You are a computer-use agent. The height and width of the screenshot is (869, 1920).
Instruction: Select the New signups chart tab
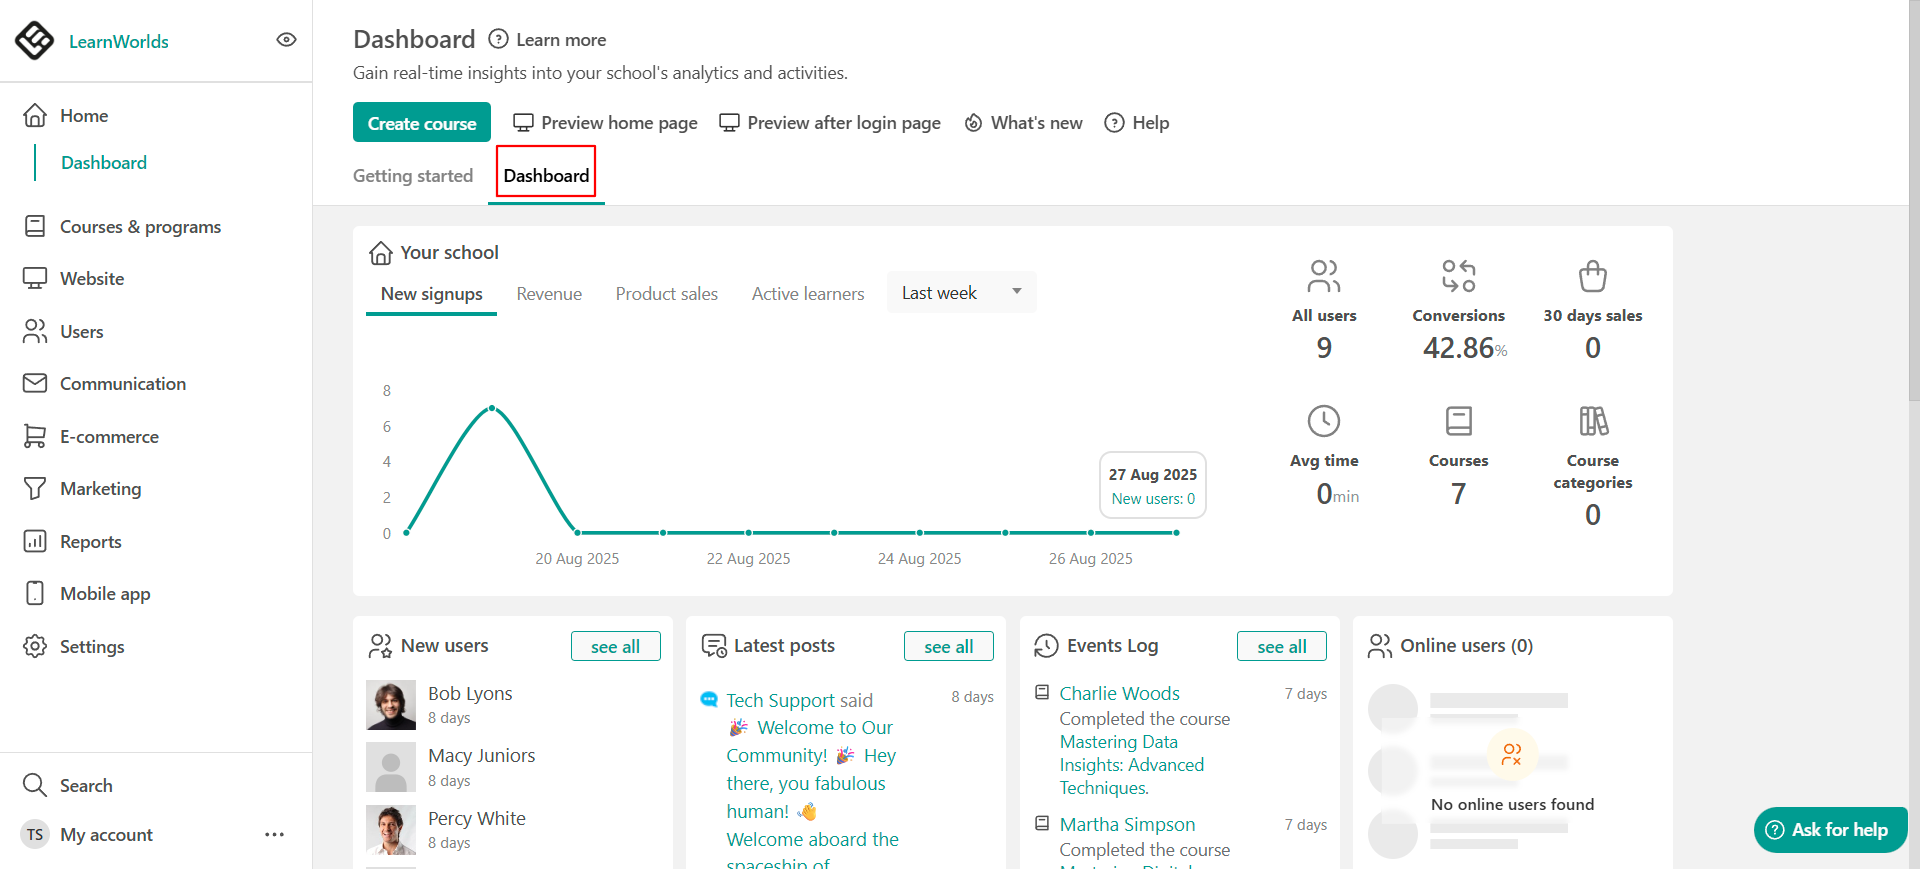[432, 294]
